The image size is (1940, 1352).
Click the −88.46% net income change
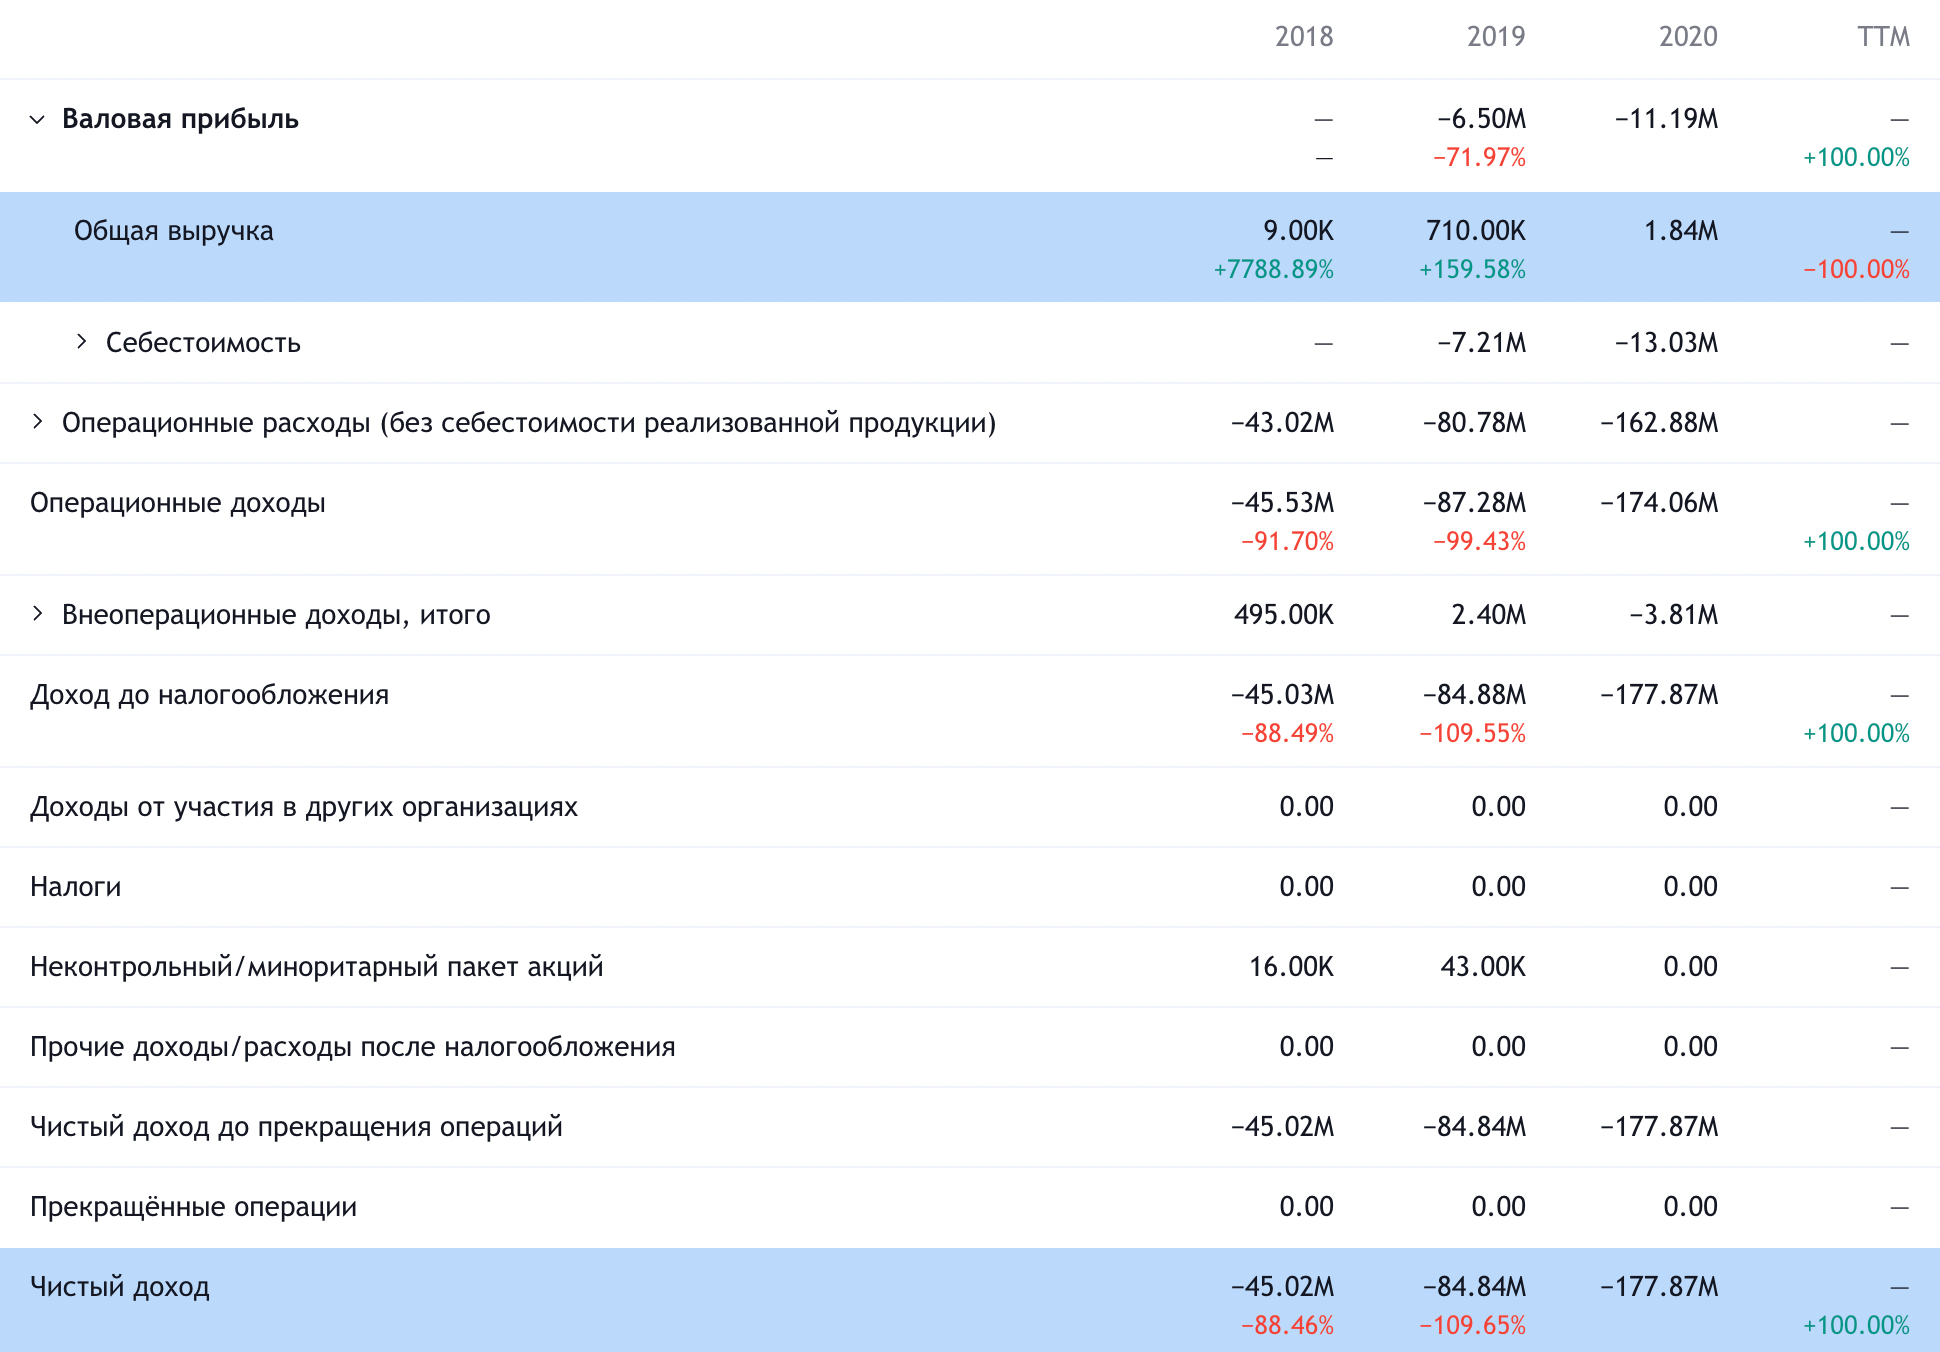[1288, 1326]
